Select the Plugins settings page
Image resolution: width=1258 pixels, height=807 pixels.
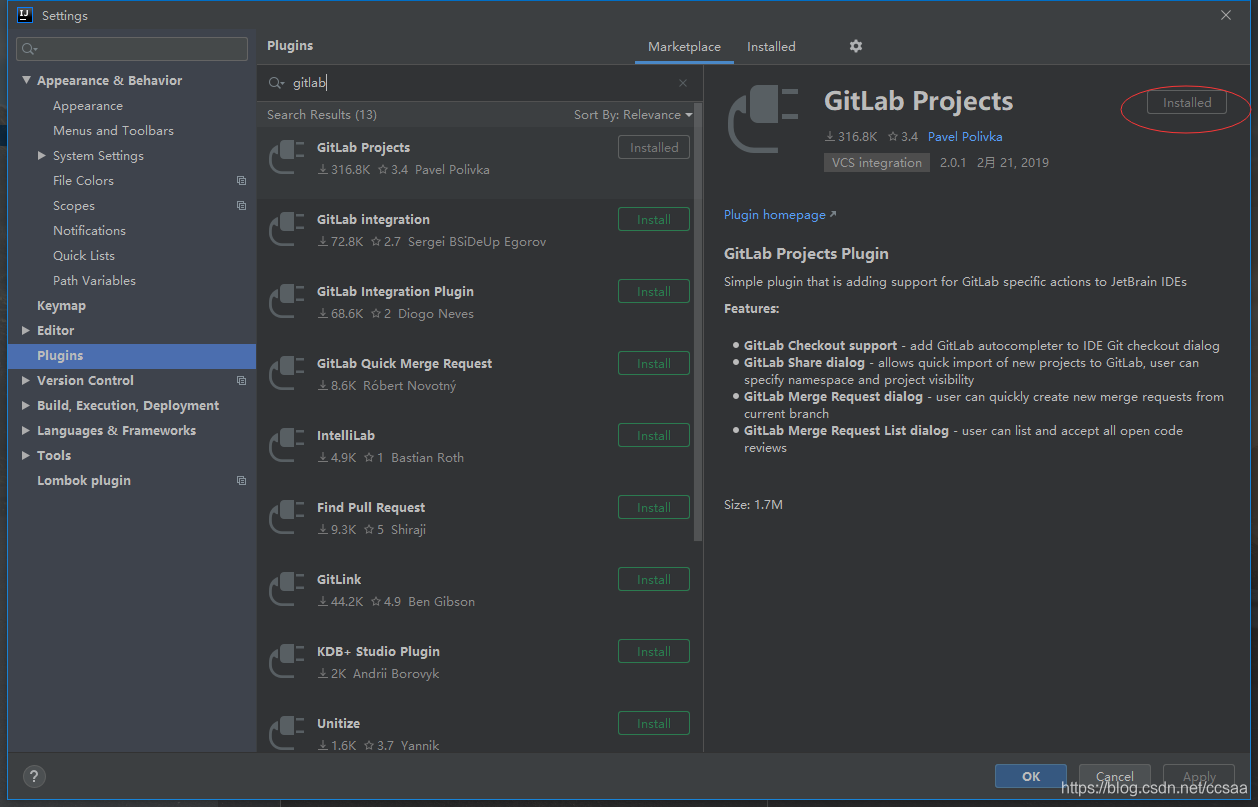click(x=132, y=356)
